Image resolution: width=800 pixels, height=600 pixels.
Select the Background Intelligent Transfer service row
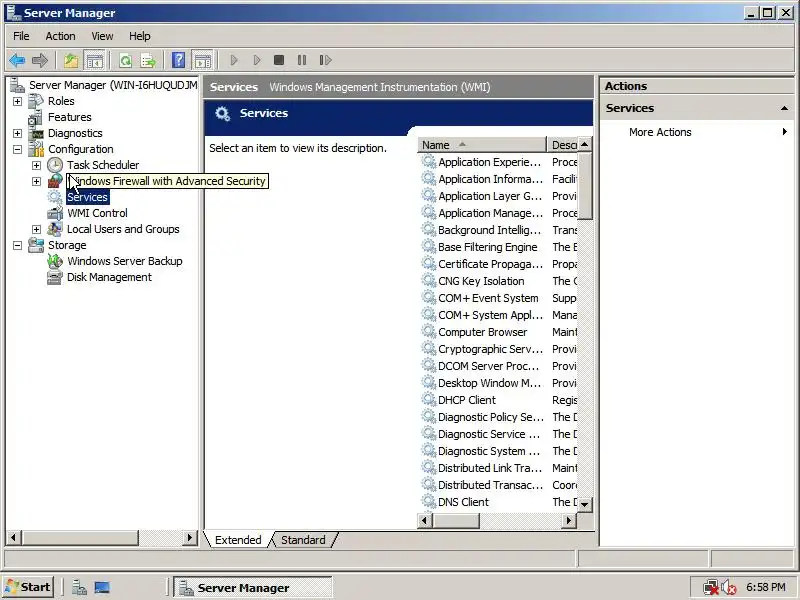click(489, 230)
